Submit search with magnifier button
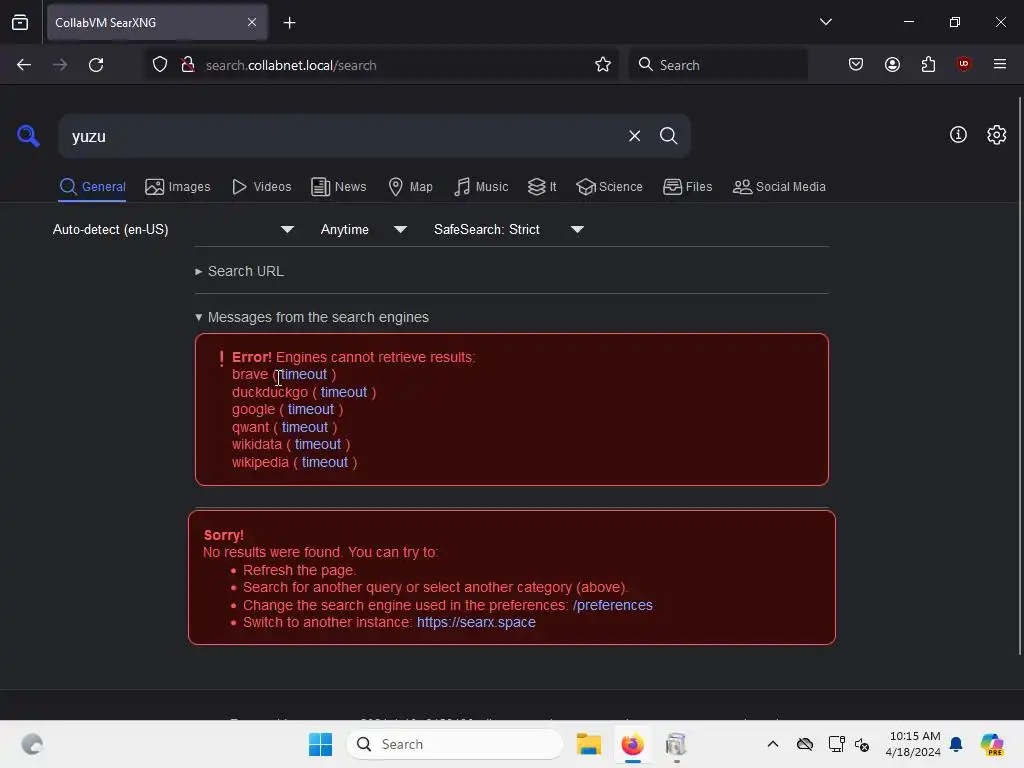The width and height of the screenshot is (1024, 768). click(x=668, y=136)
